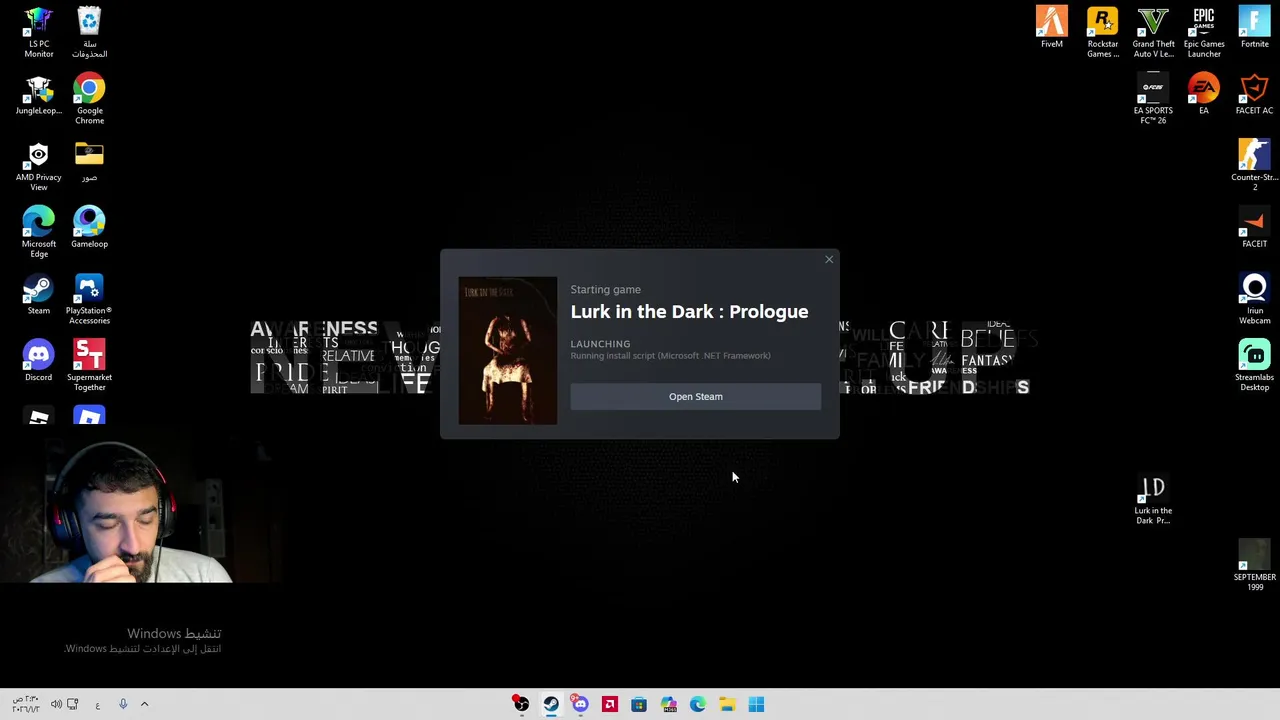The width and height of the screenshot is (1280, 720).
Task: Open the Rockstar Games Launcher shortcut
Action: 1102,32
